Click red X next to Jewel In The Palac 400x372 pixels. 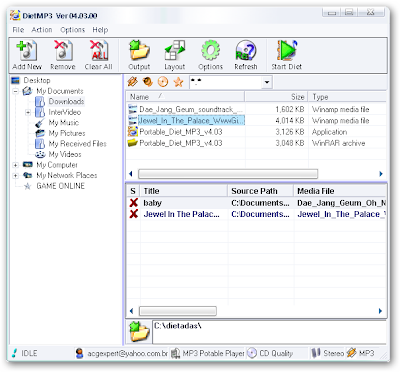134,214
